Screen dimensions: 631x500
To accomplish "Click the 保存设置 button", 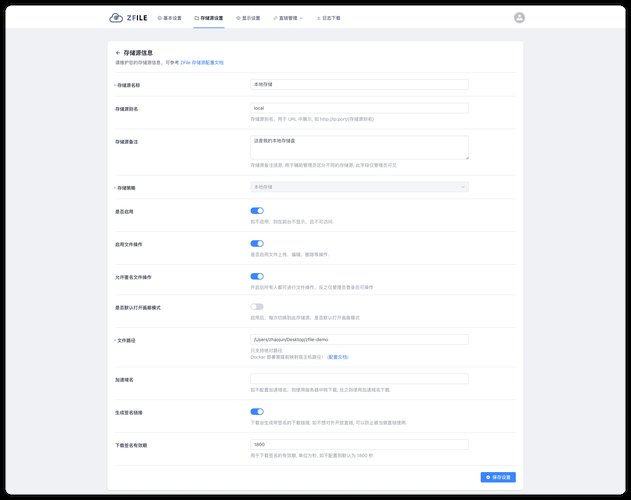I will [x=498, y=477].
